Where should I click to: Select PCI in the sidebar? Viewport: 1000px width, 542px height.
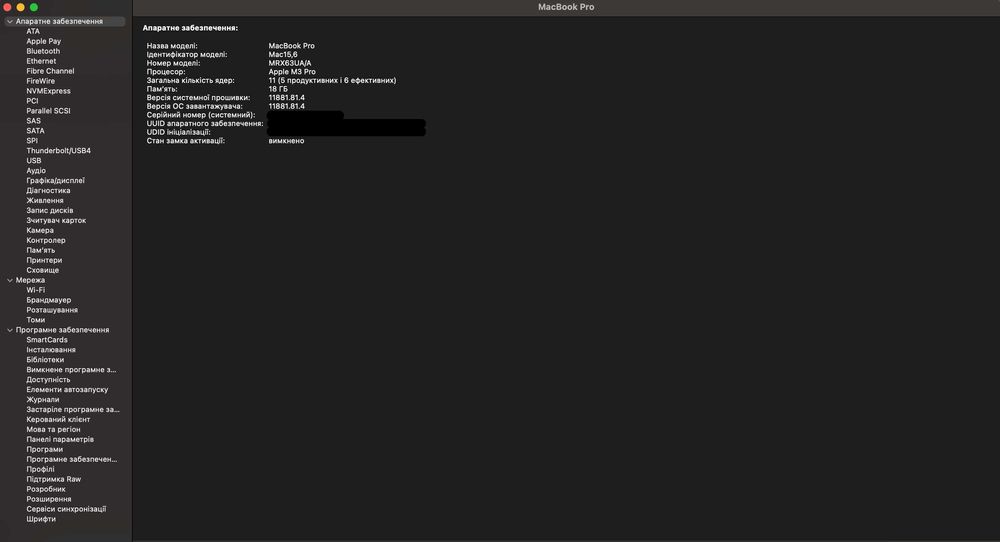(33, 101)
